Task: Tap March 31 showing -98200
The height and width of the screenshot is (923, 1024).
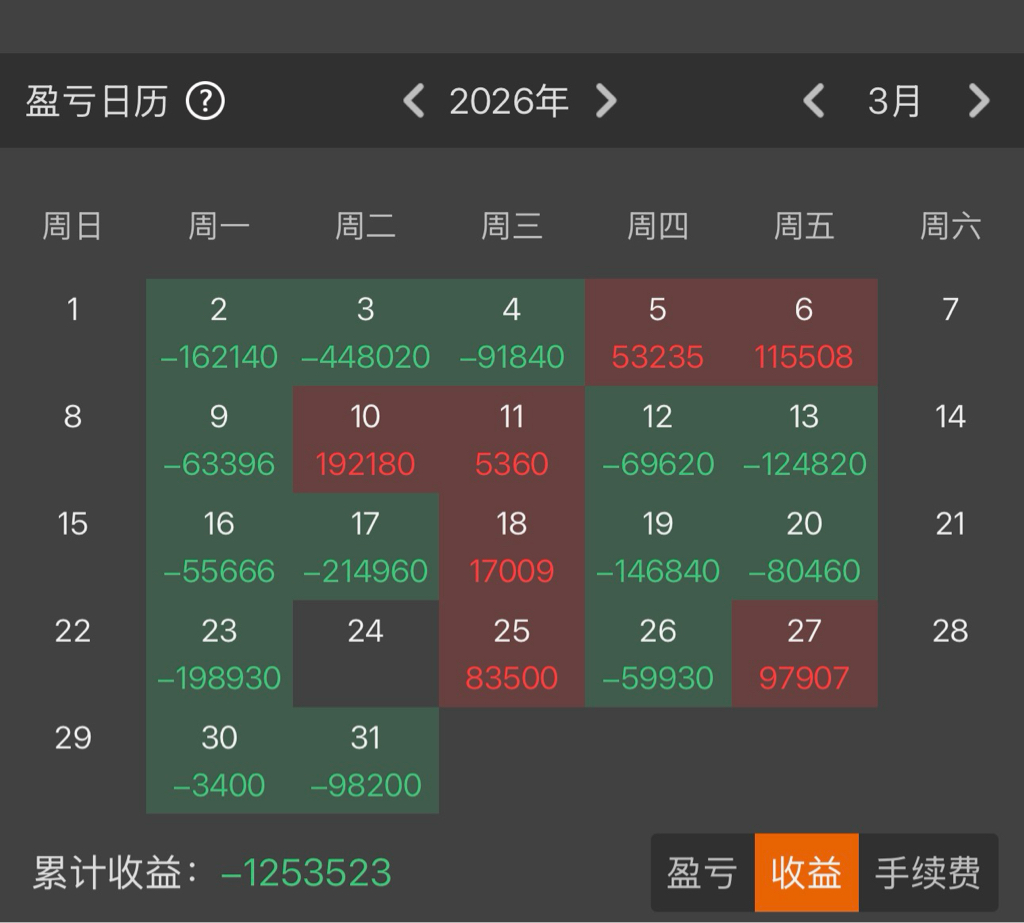Action: (x=365, y=760)
